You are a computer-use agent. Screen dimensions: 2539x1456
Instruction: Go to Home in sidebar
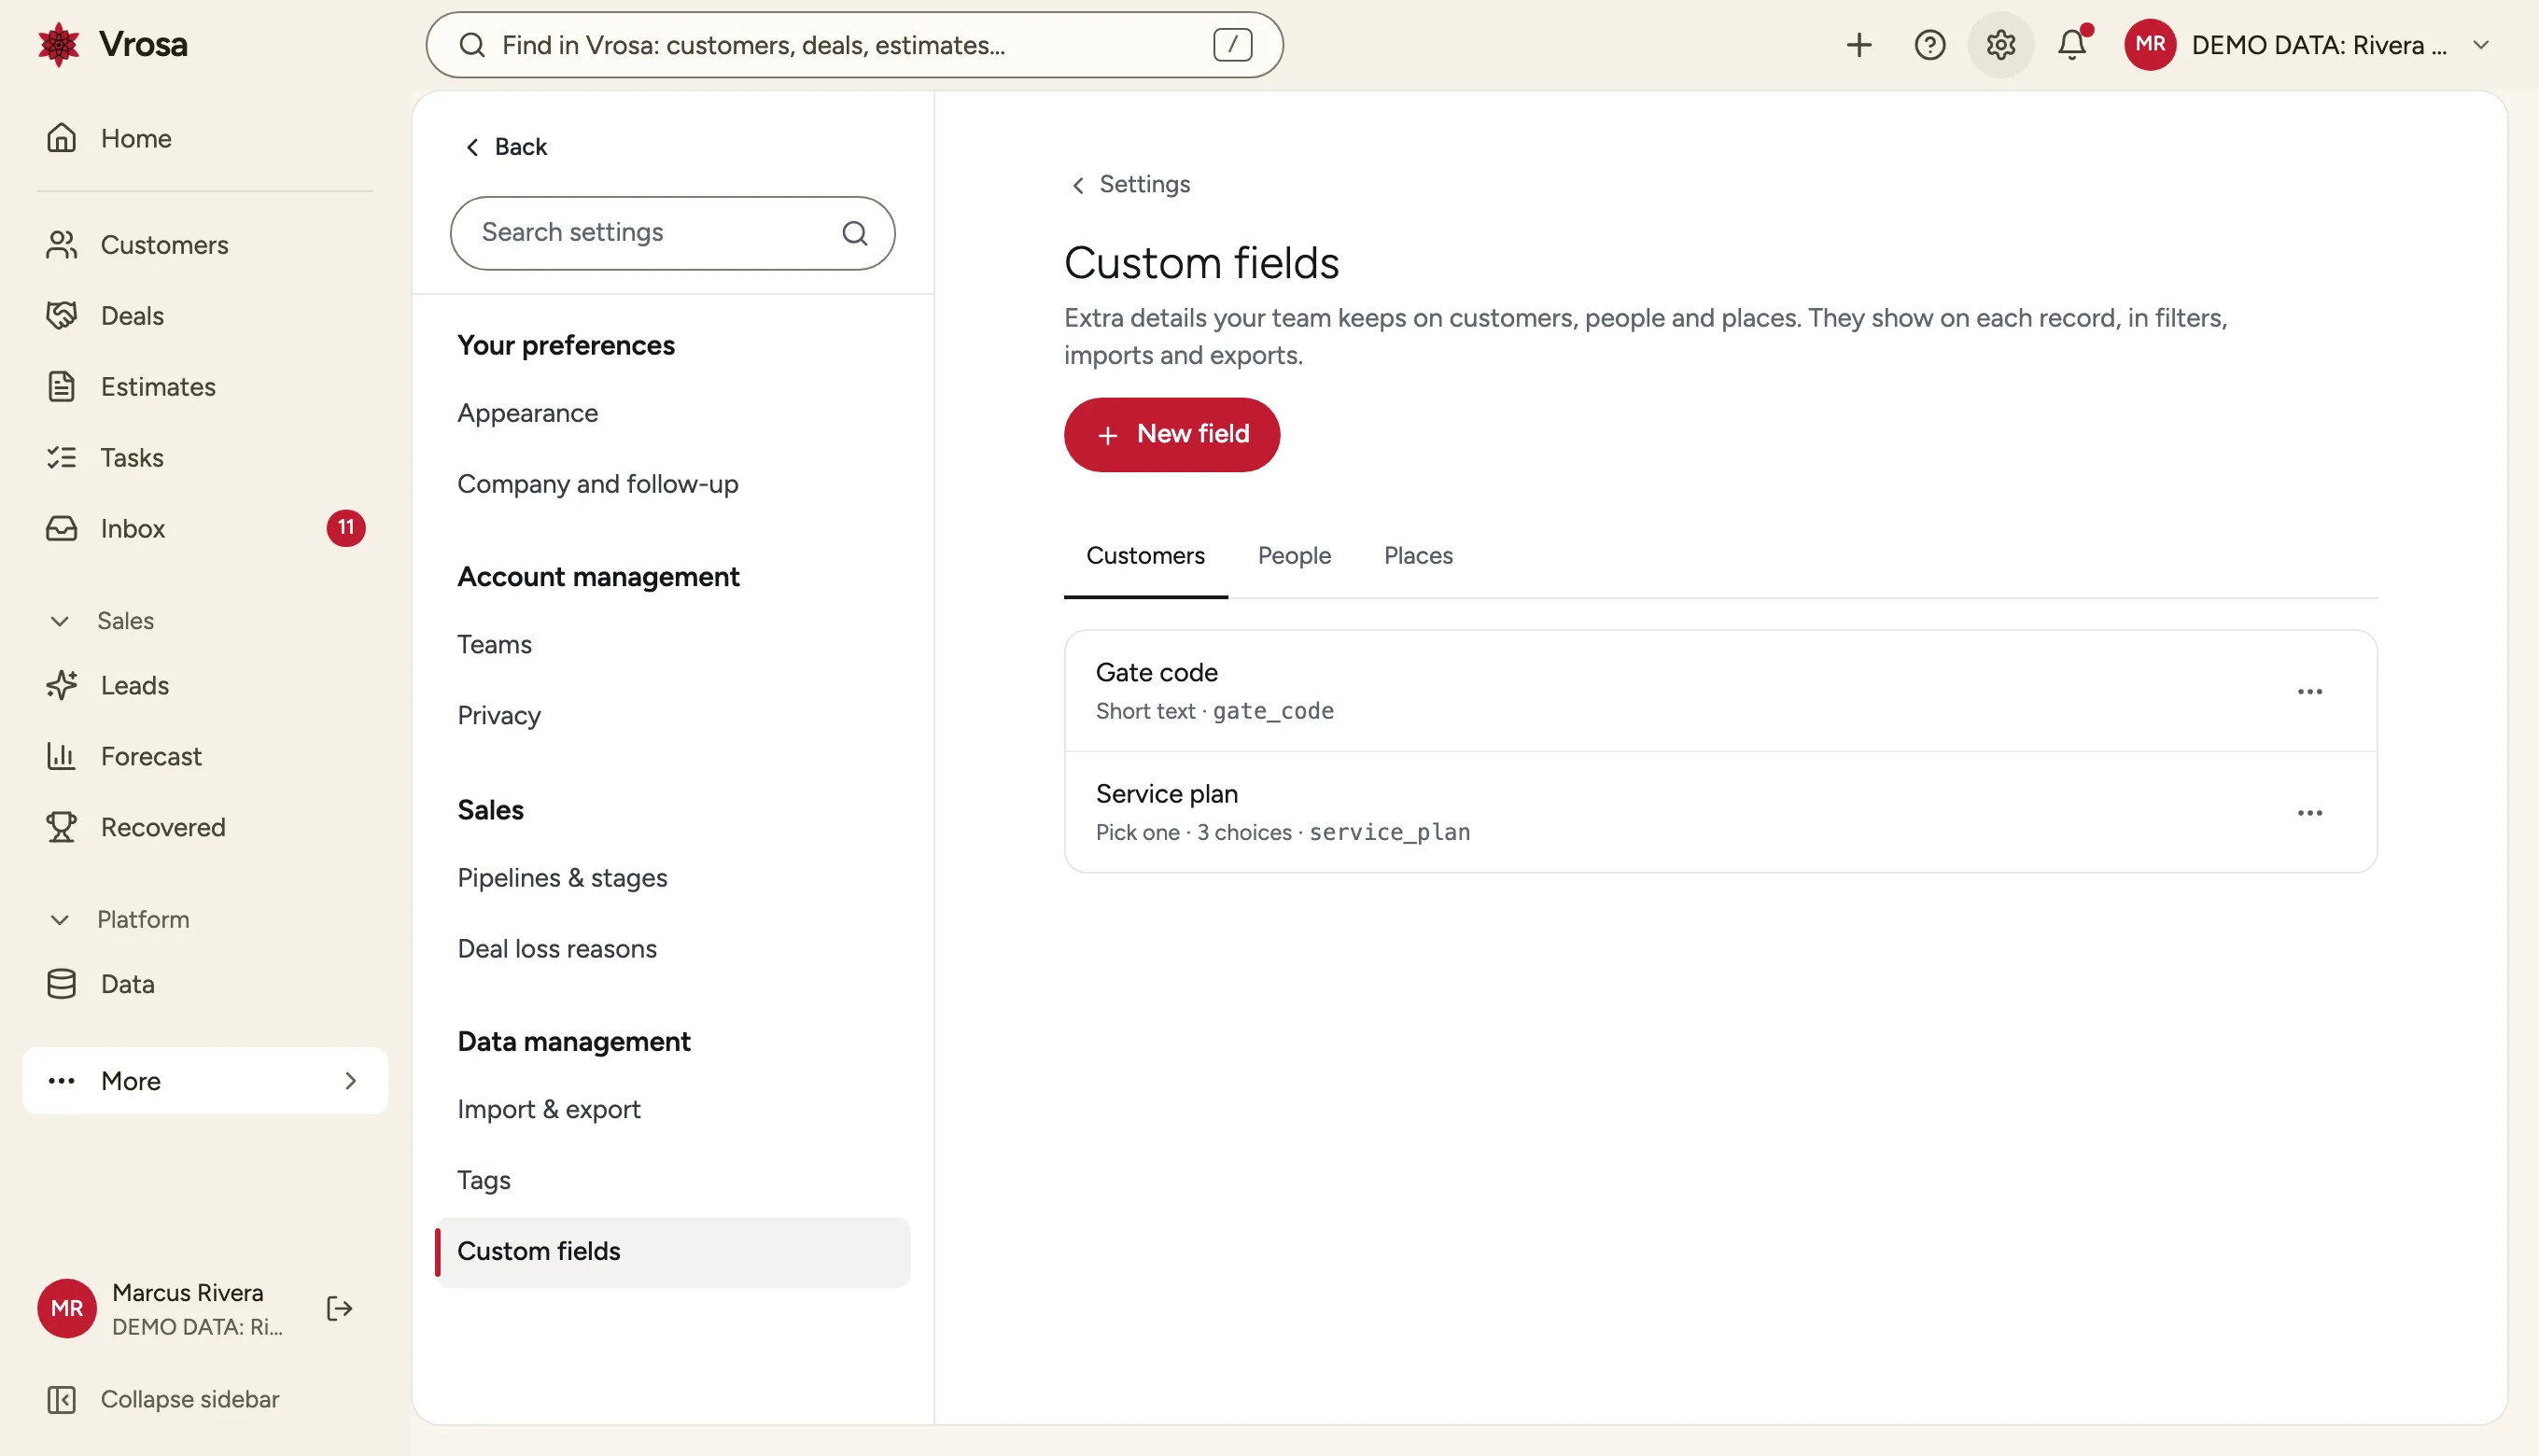click(x=205, y=138)
